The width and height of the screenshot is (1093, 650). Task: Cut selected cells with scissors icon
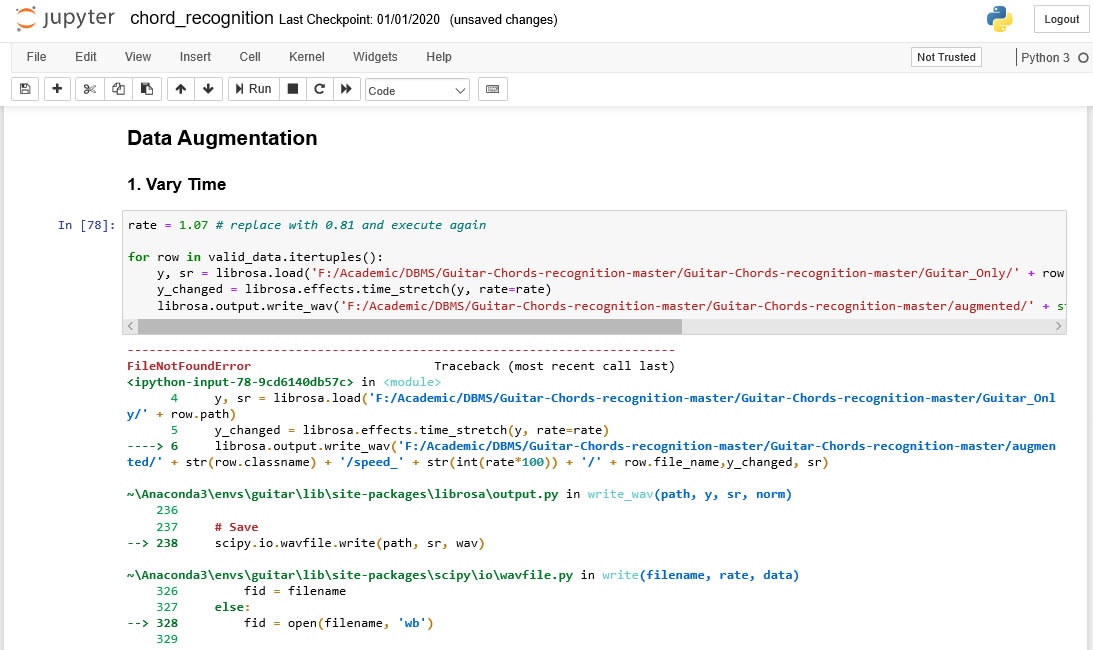90,89
